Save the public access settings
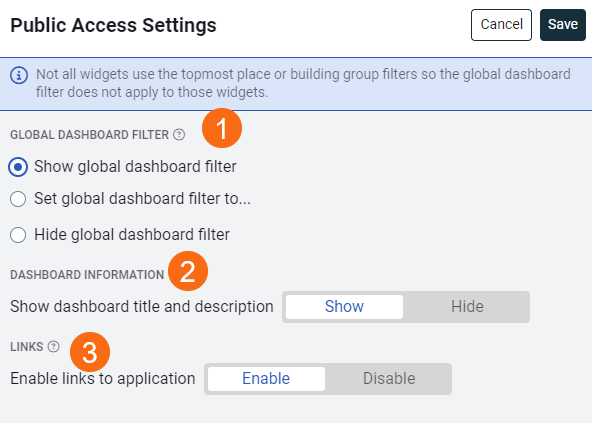The image size is (592, 423). [x=563, y=25]
